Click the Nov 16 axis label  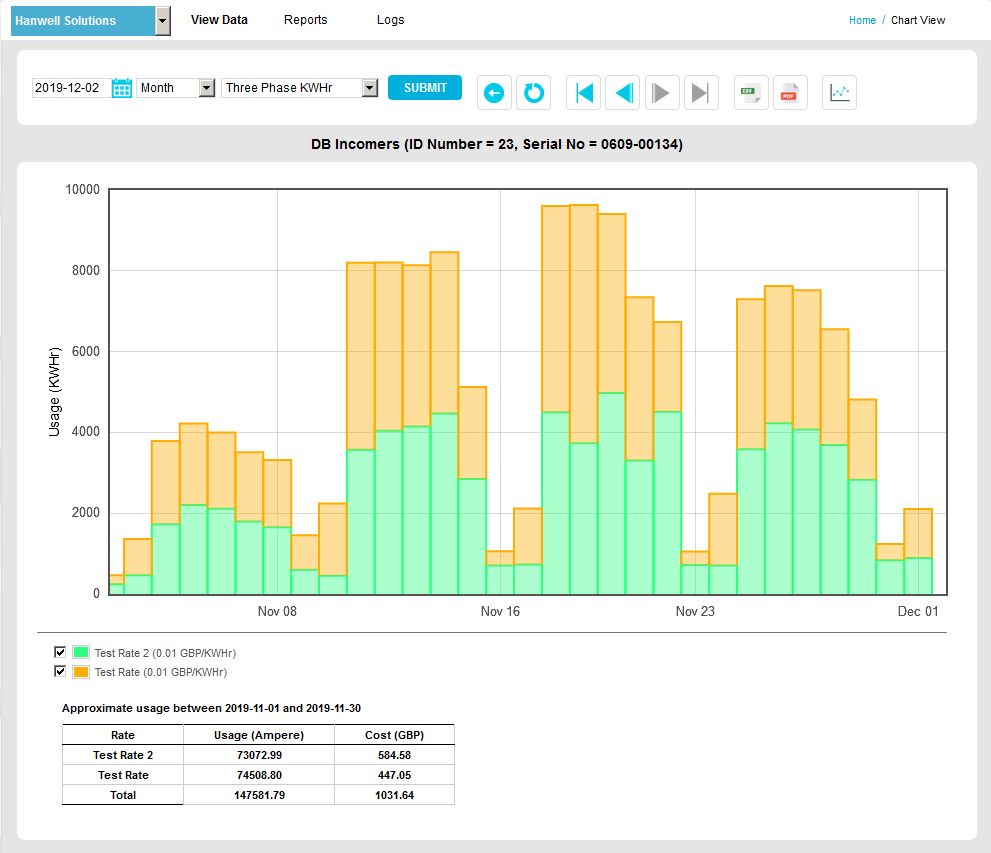[x=500, y=611]
